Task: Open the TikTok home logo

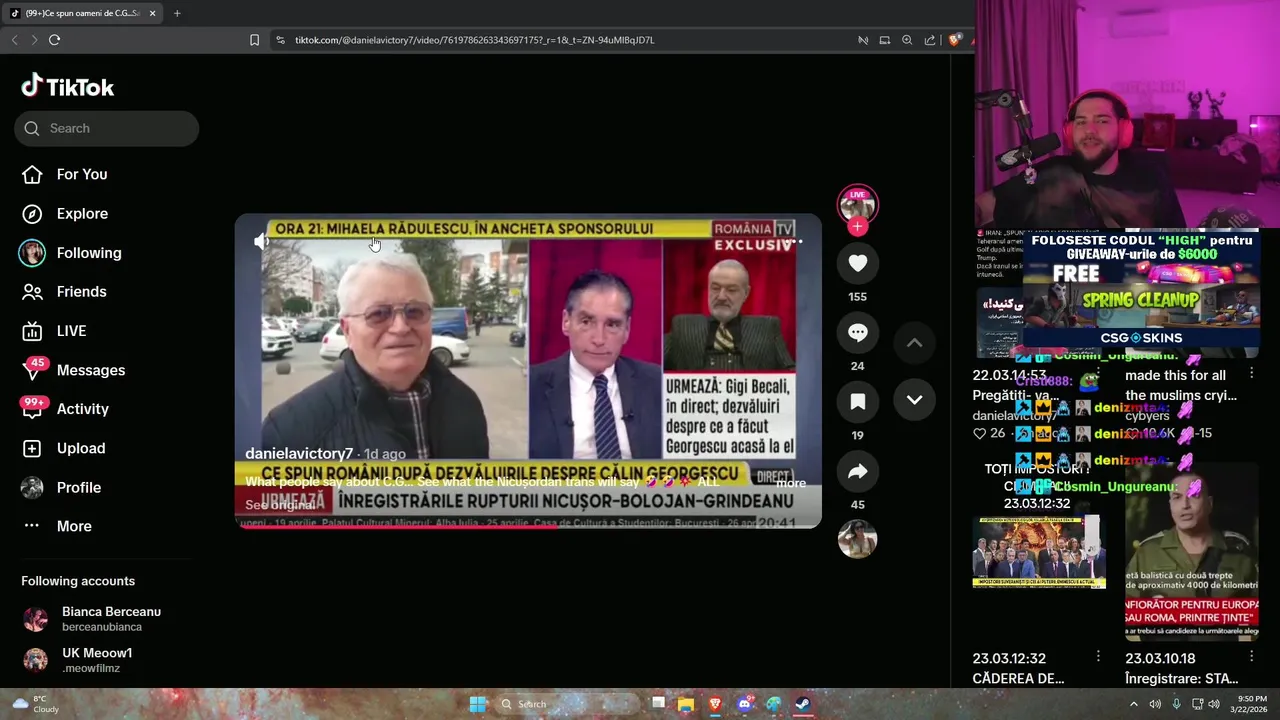Action: coord(68,87)
